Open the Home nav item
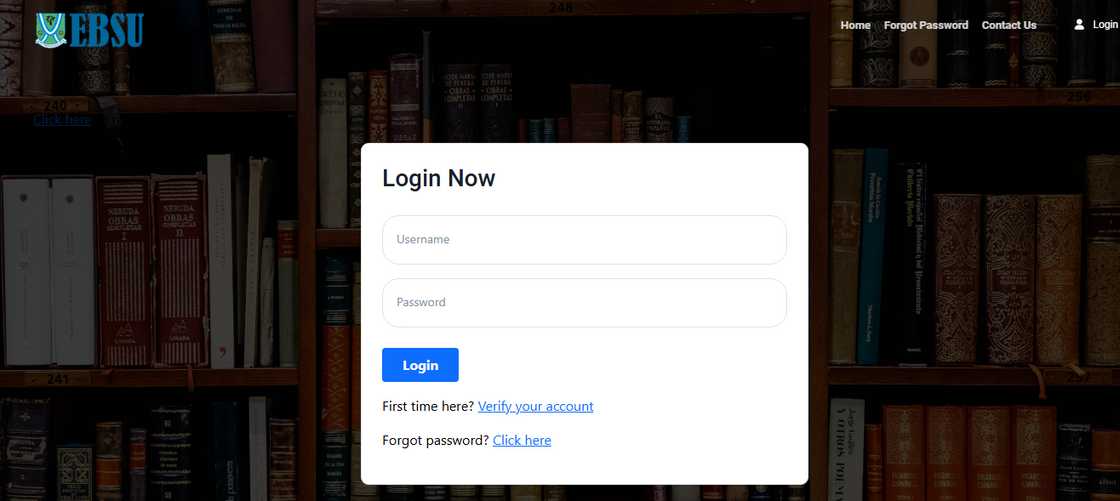 [855, 25]
